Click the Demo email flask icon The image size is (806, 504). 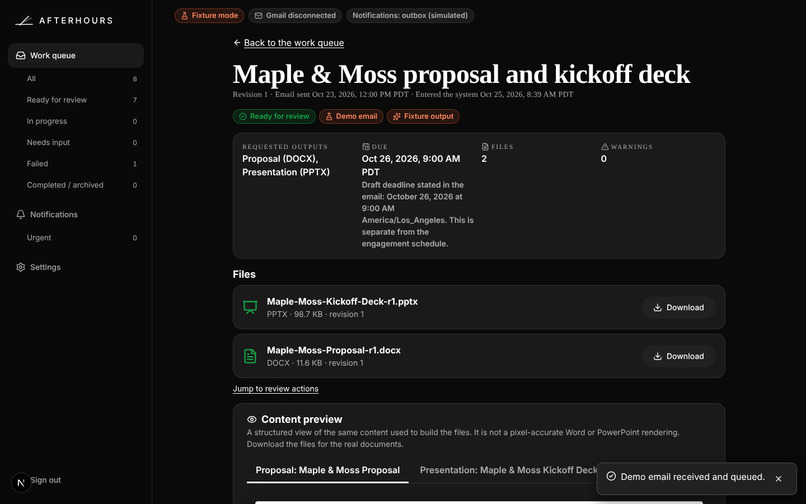328,116
